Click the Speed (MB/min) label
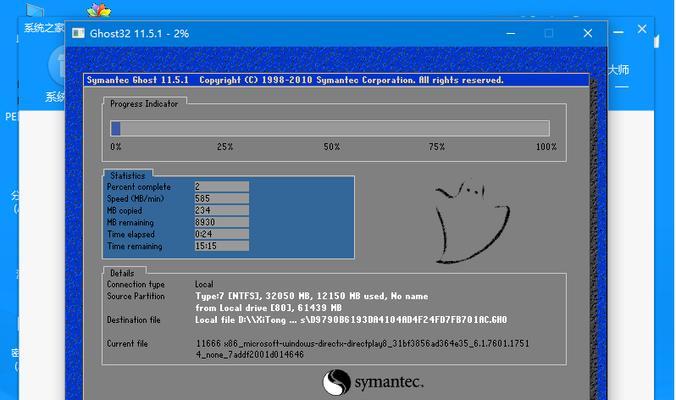 click(x=135, y=199)
